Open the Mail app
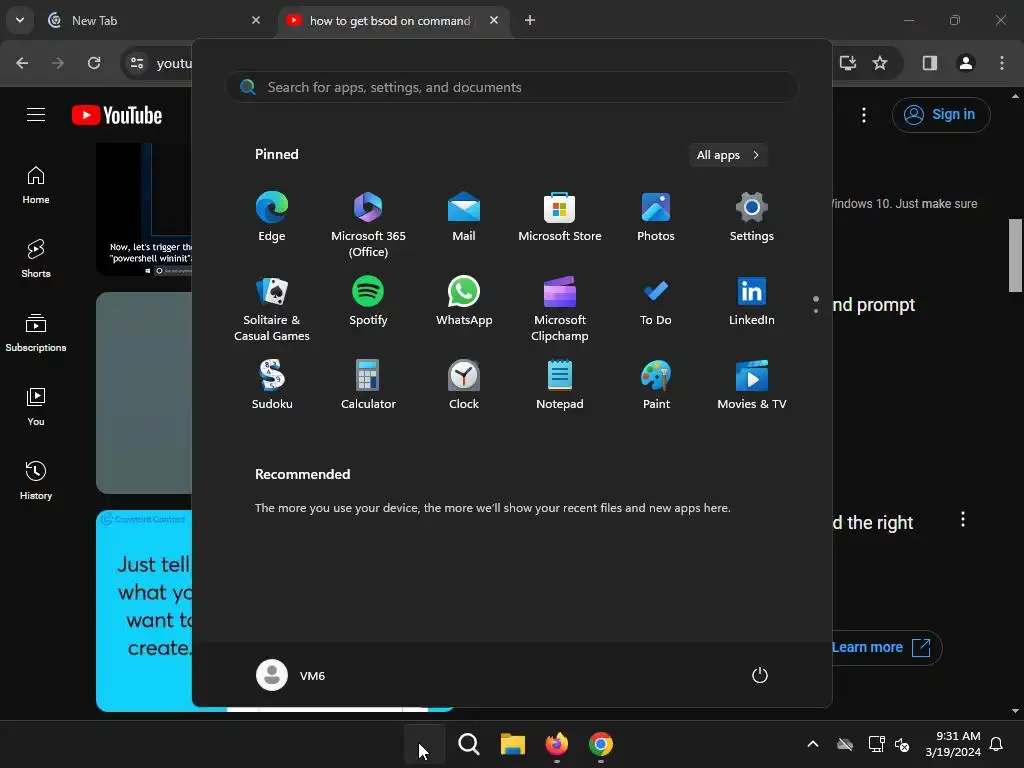1024x768 pixels. [x=464, y=217]
